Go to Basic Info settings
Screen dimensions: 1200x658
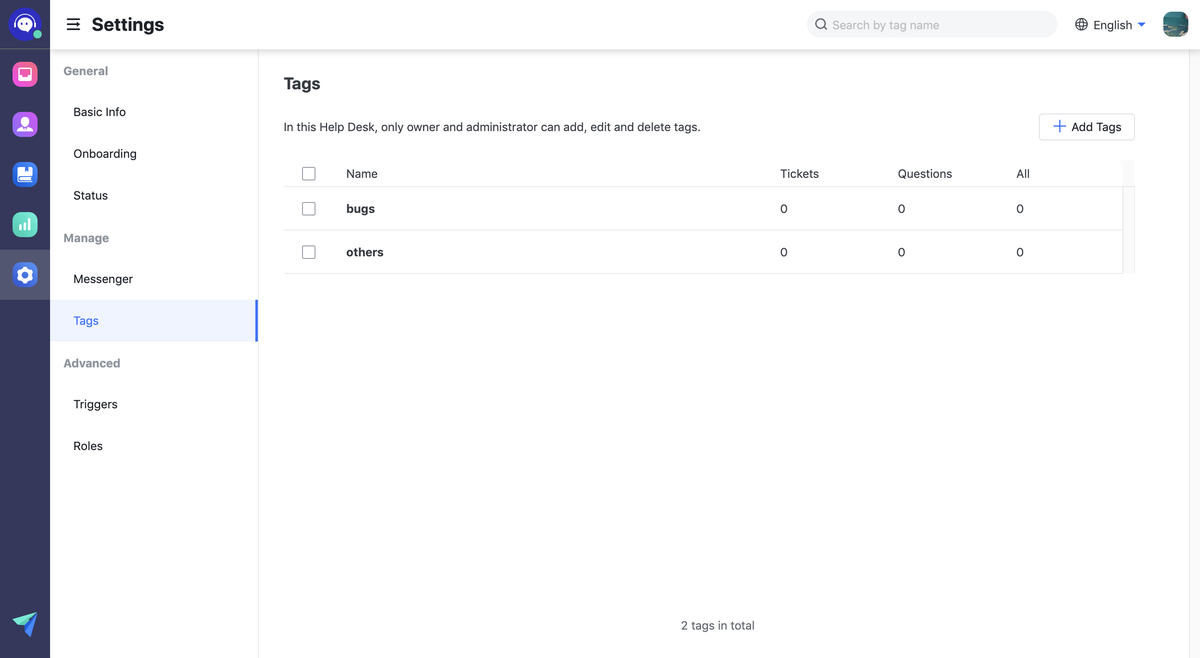[x=99, y=112]
